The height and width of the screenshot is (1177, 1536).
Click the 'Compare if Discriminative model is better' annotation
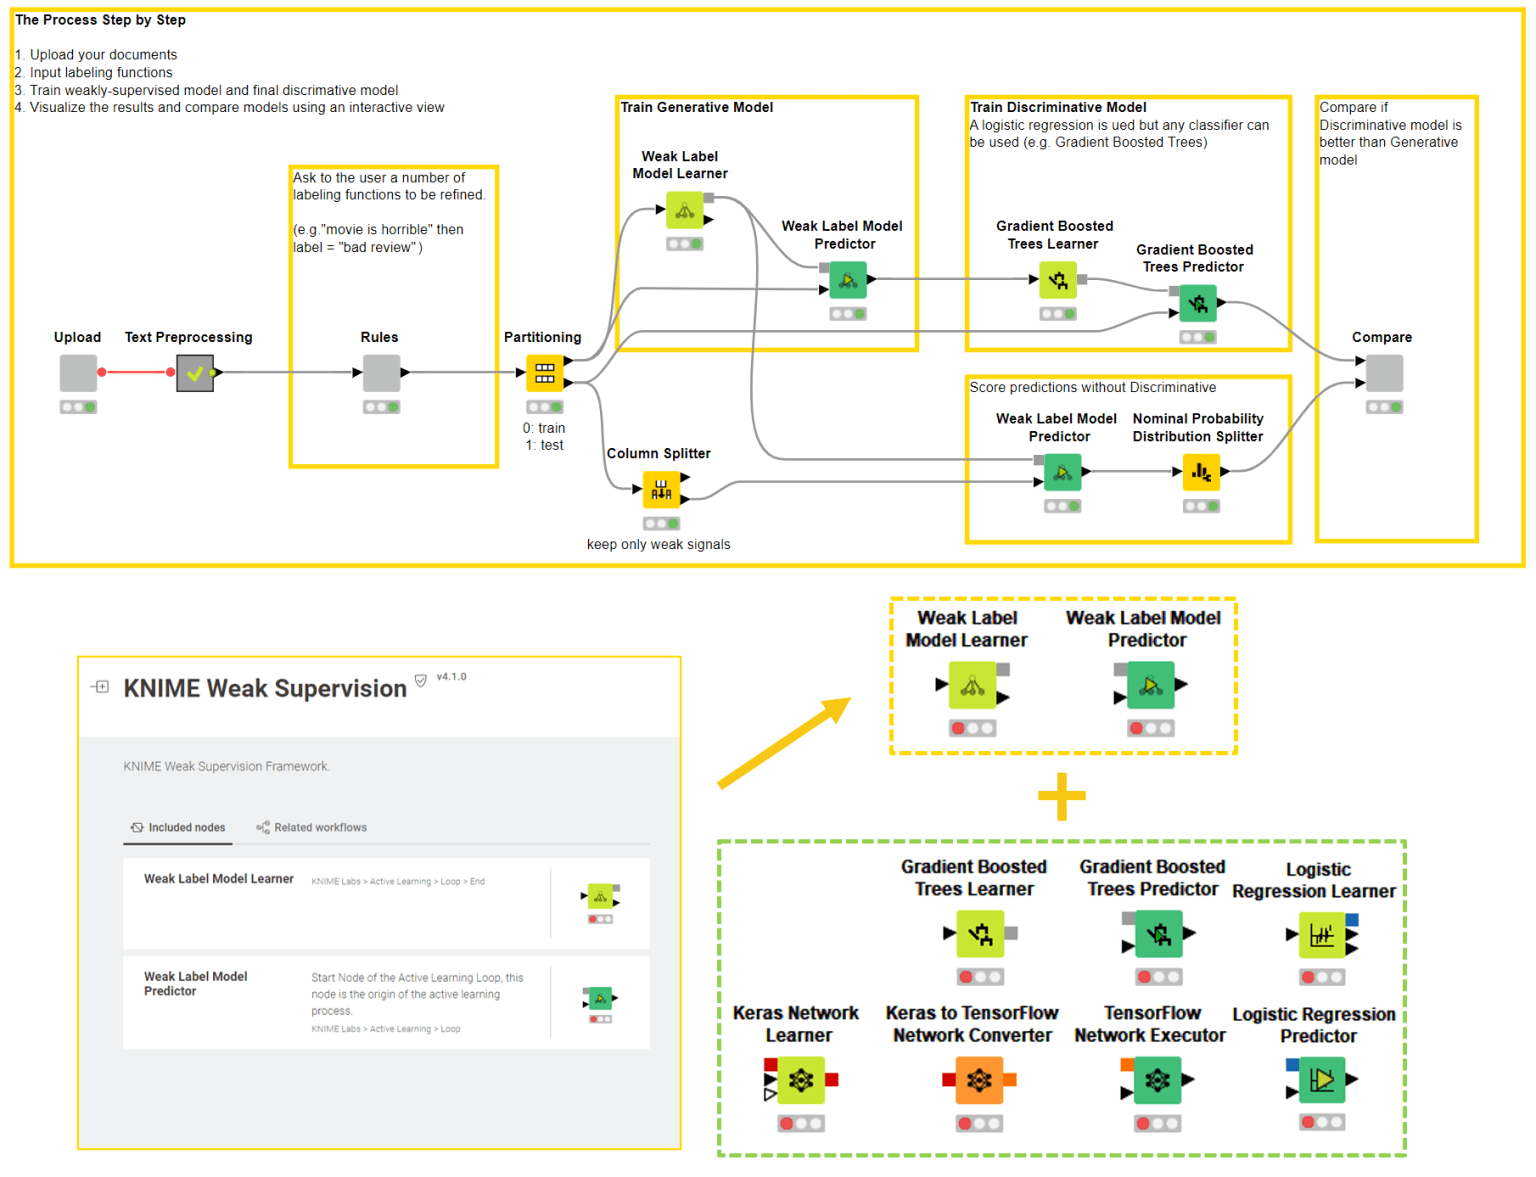coord(1390,134)
